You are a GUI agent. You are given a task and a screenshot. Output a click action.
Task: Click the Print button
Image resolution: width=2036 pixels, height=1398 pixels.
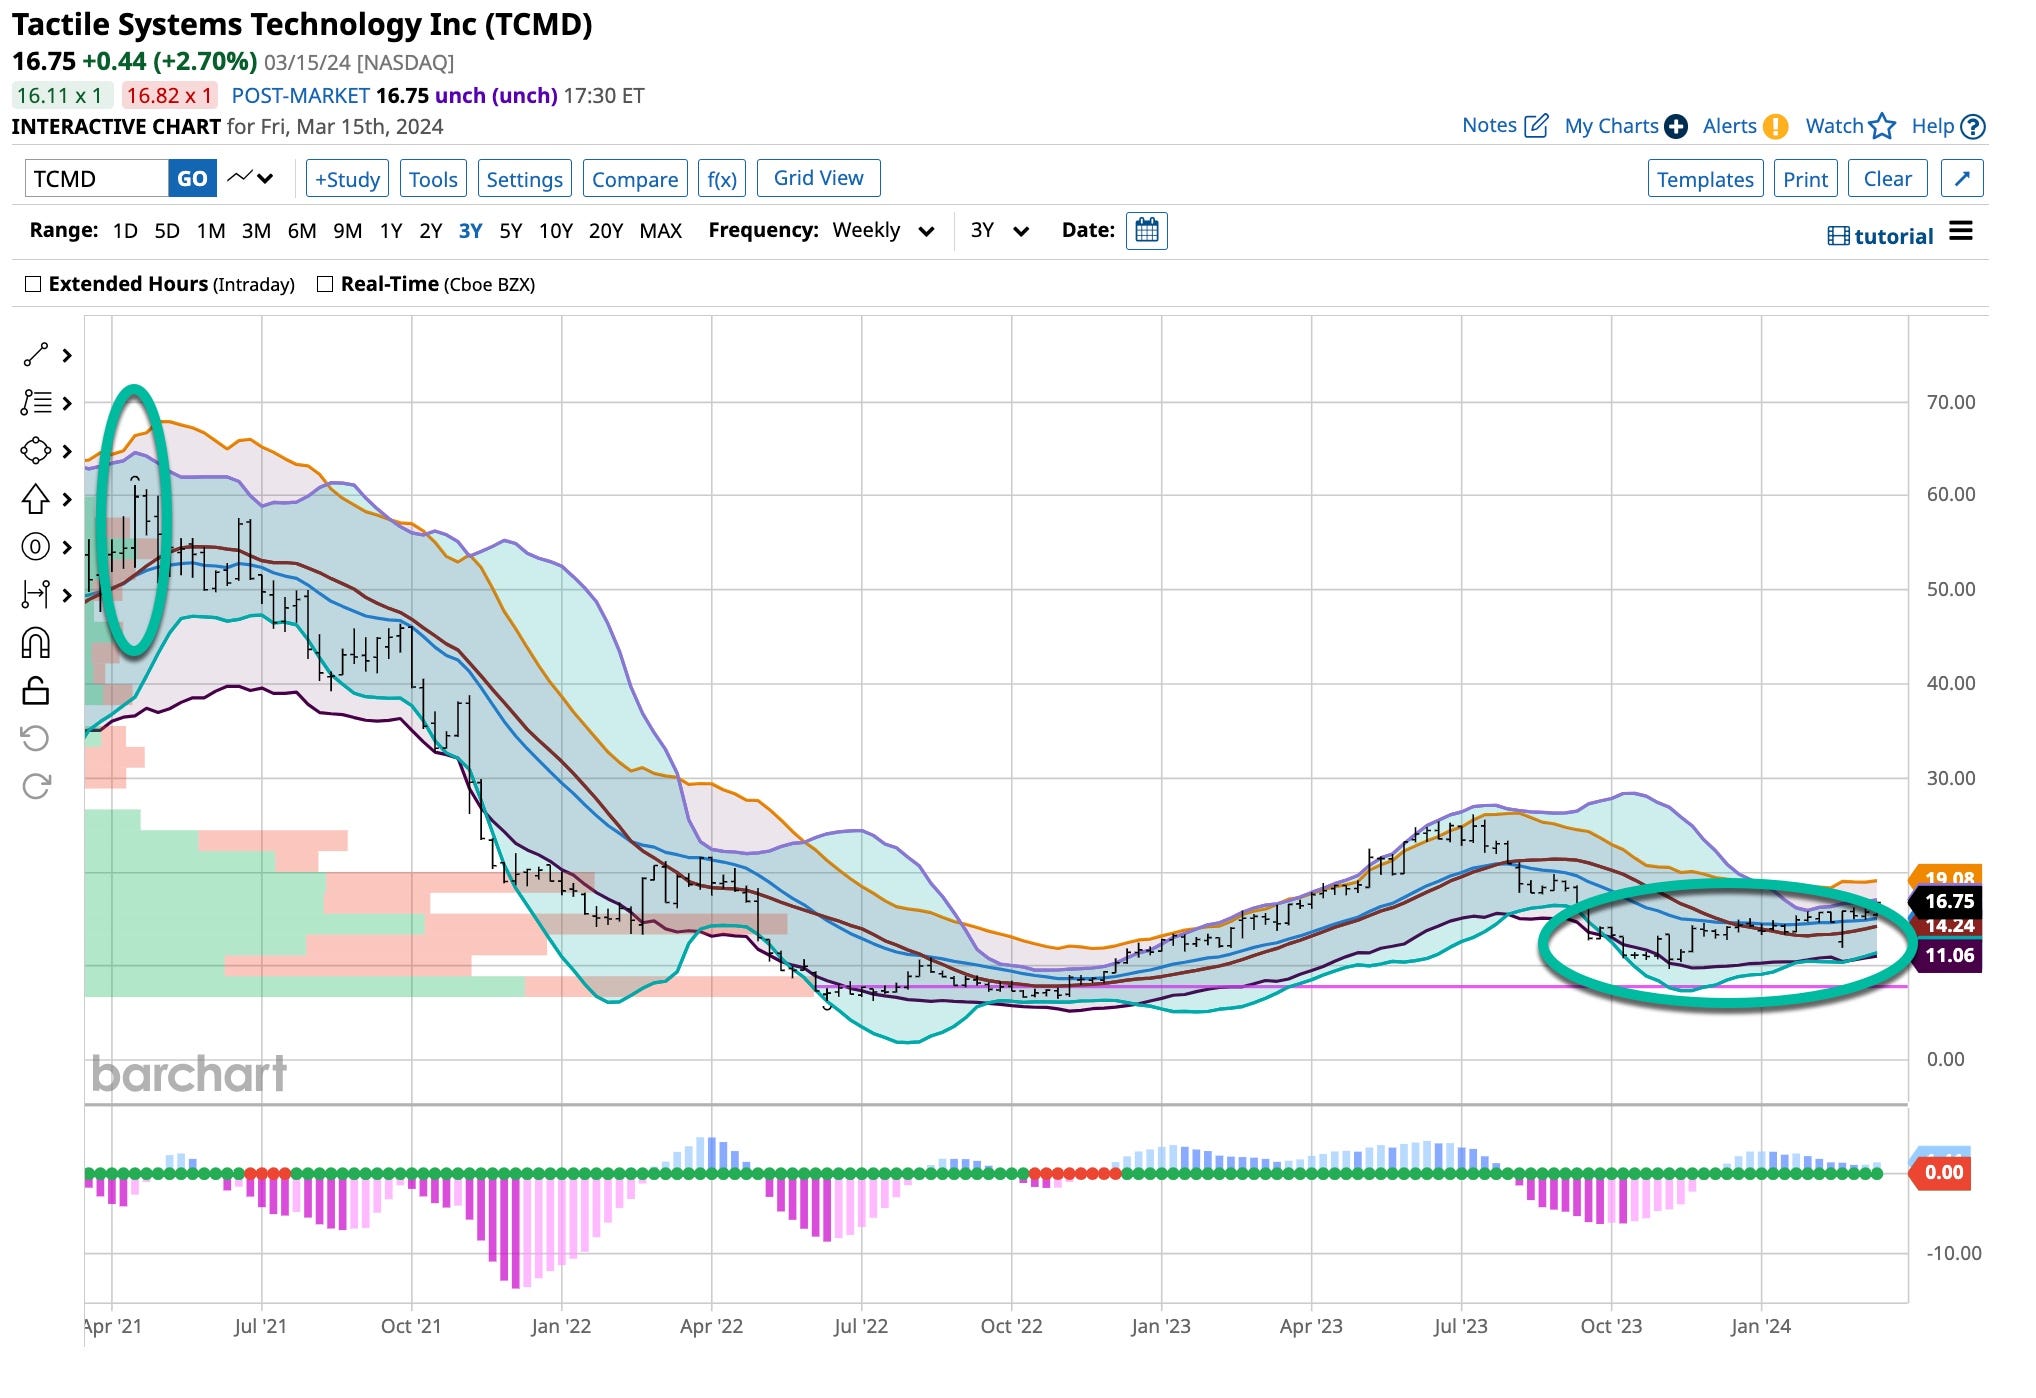coord(1805,179)
